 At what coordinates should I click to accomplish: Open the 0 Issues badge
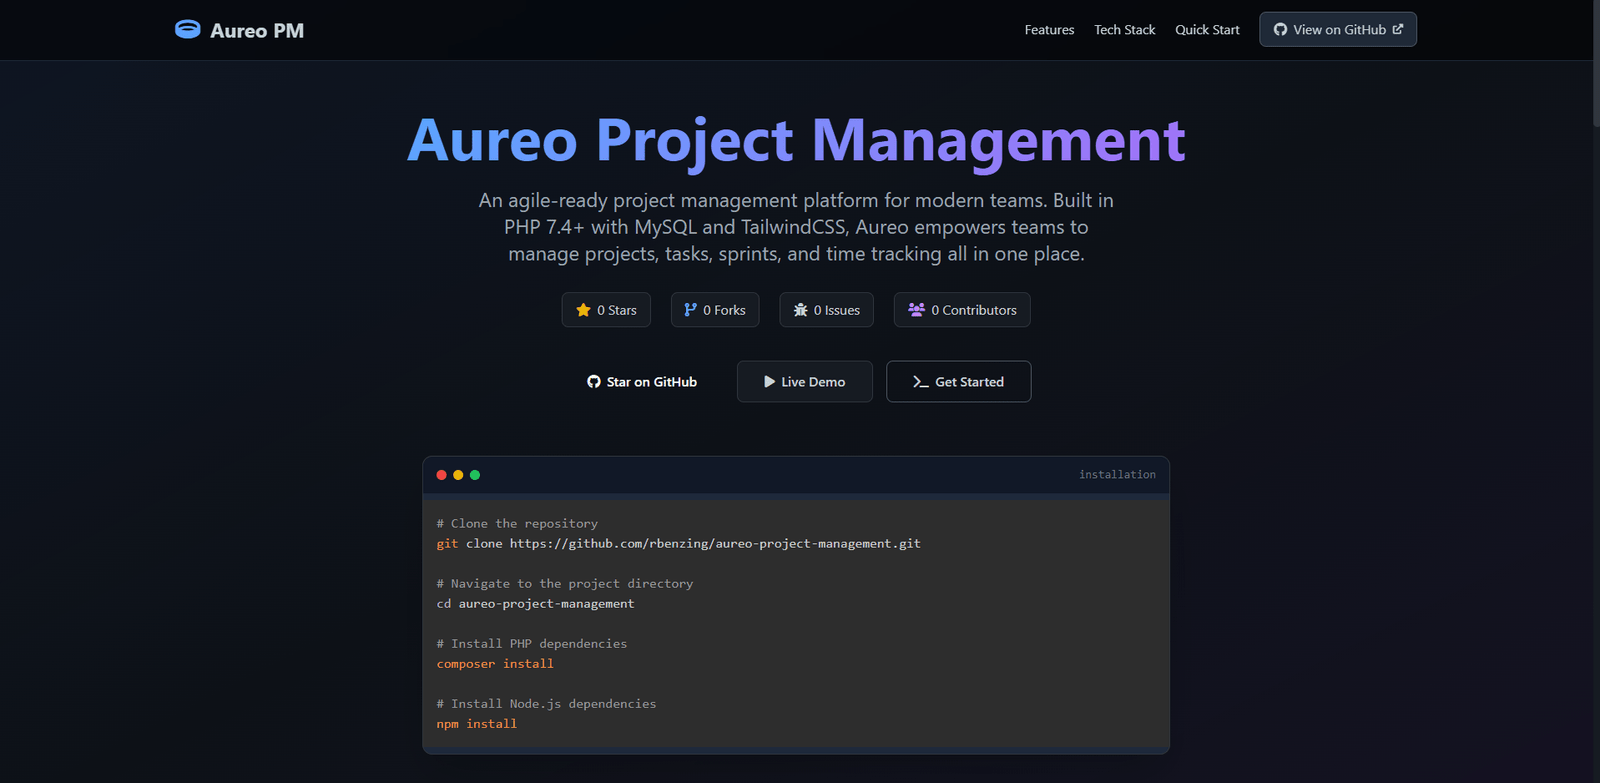tap(827, 310)
